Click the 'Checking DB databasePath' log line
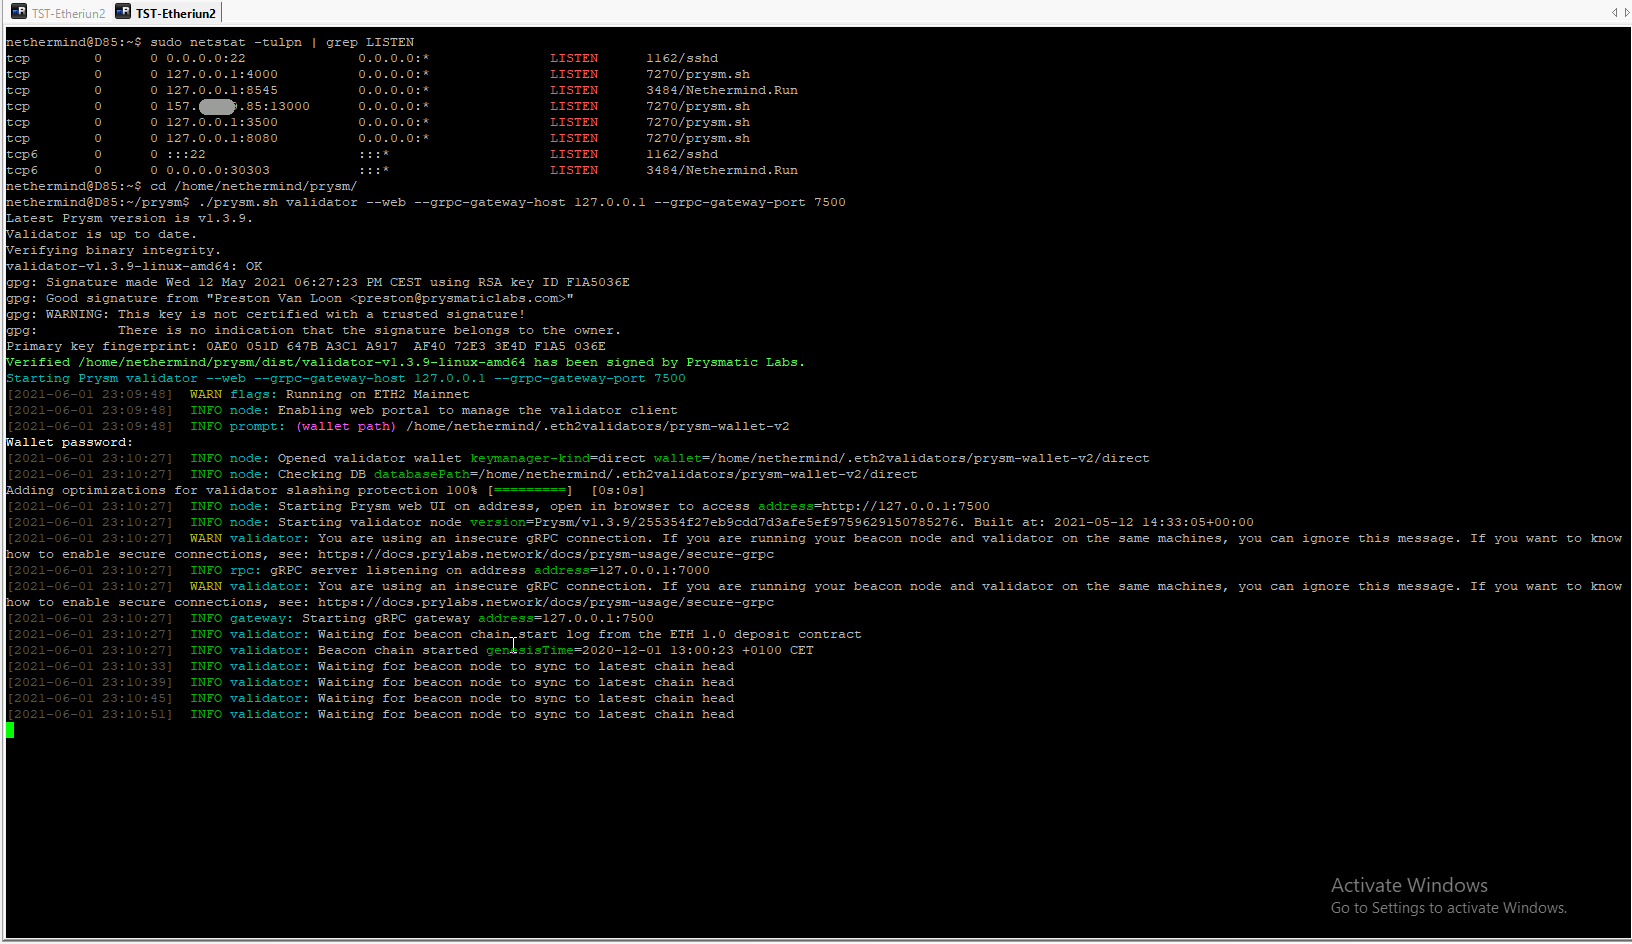This screenshot has width=1632, height=944. (x=462, y=474)
